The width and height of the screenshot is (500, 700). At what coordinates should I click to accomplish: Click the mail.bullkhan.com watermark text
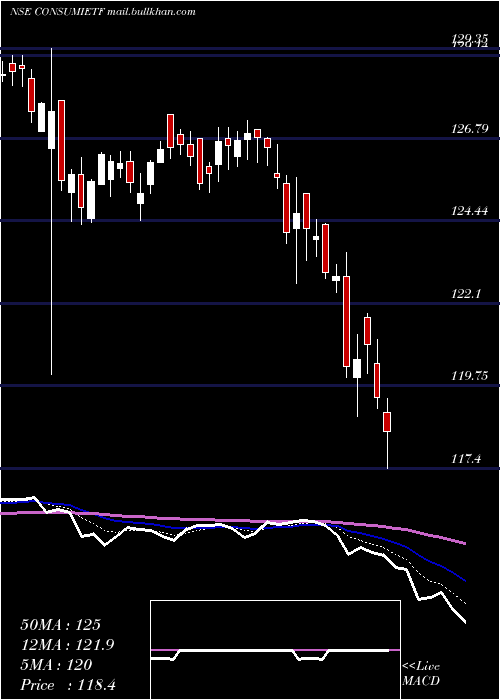click(x=151, y=12)
